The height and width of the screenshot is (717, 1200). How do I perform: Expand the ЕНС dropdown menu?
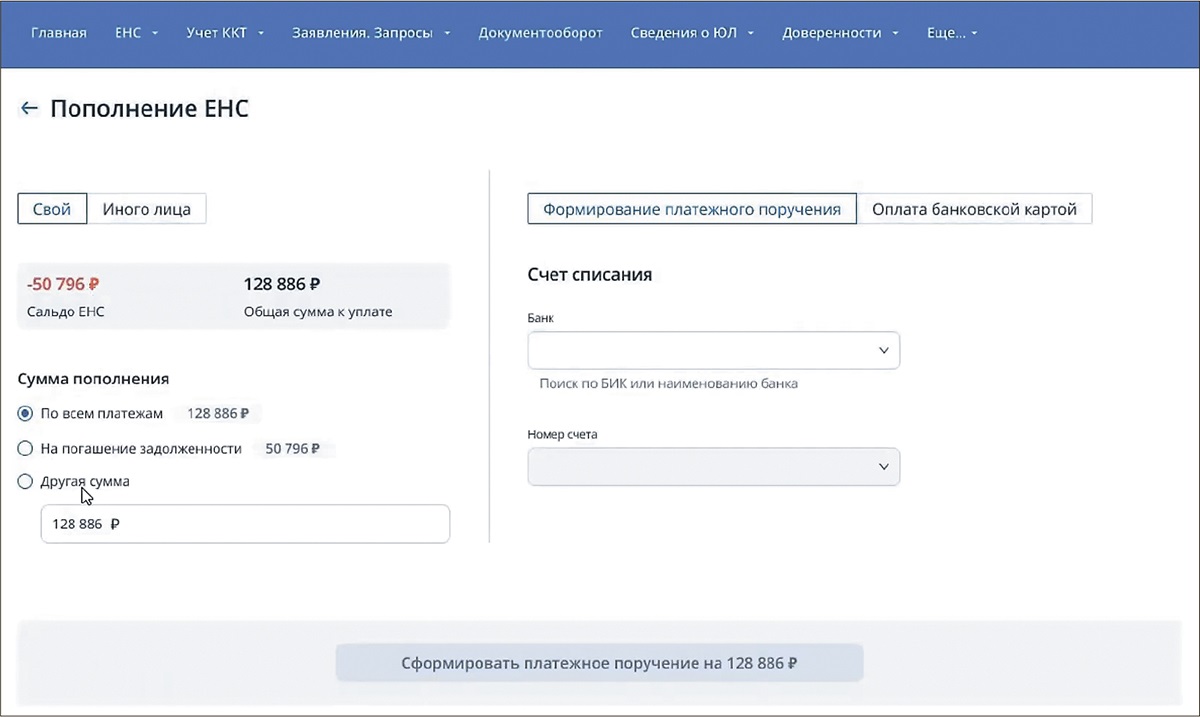(136, 33)
